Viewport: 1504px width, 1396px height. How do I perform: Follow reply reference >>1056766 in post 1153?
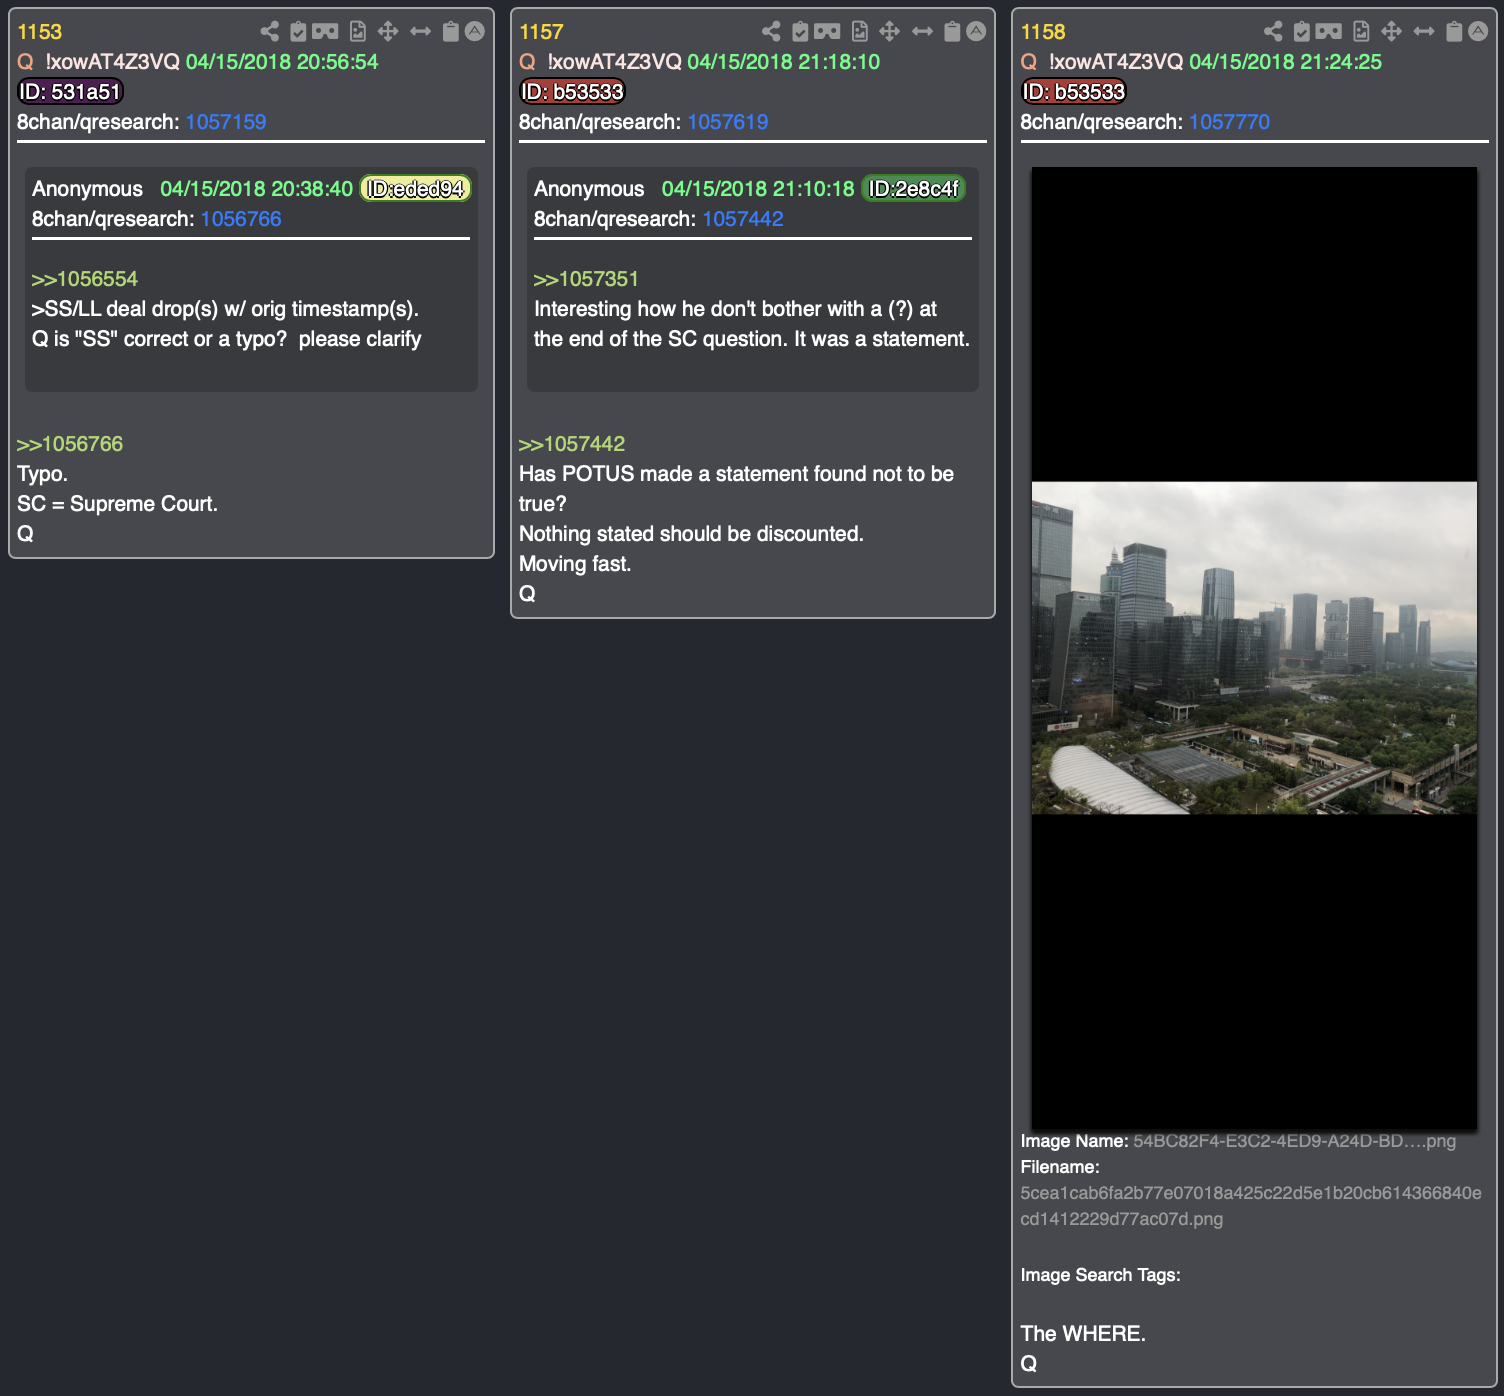(x=70, y=444)
